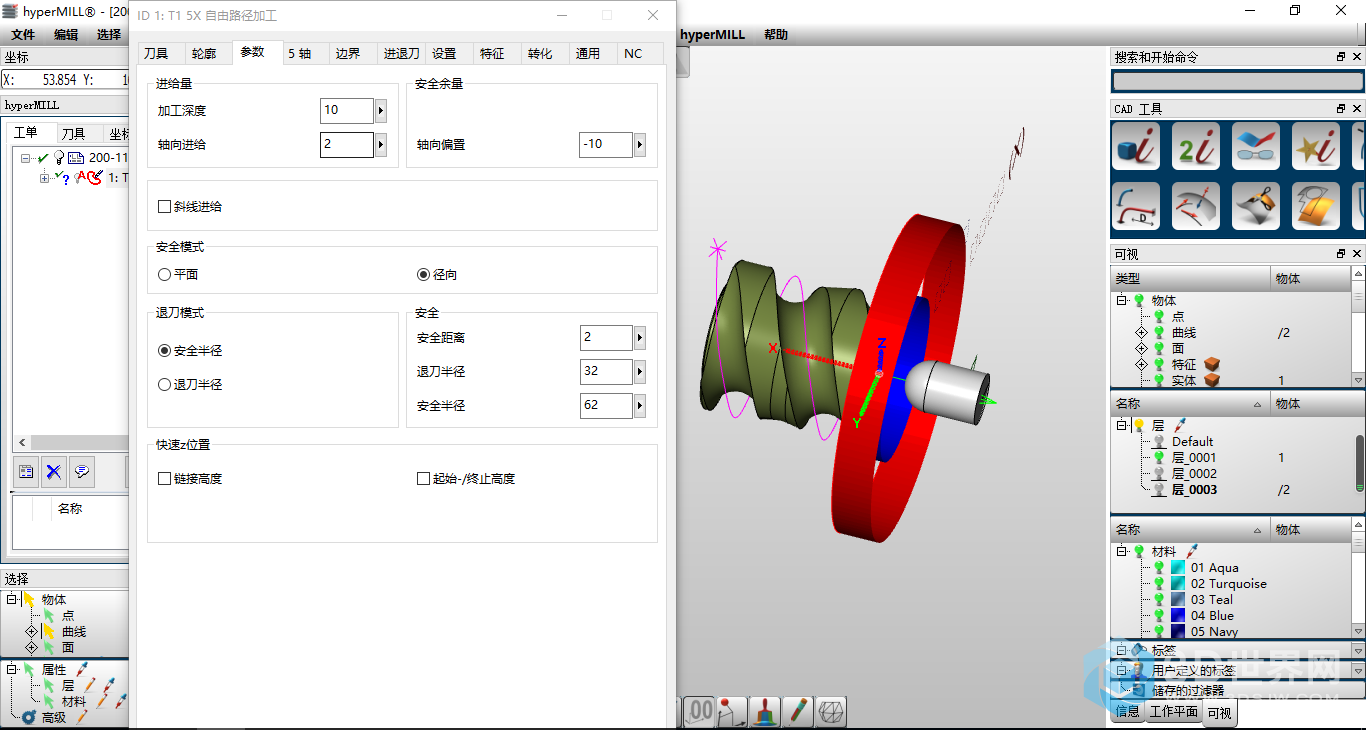Click the blue X delete icon in job panel
Viewport: 1366px width, 730px height.
coord(54,471)
